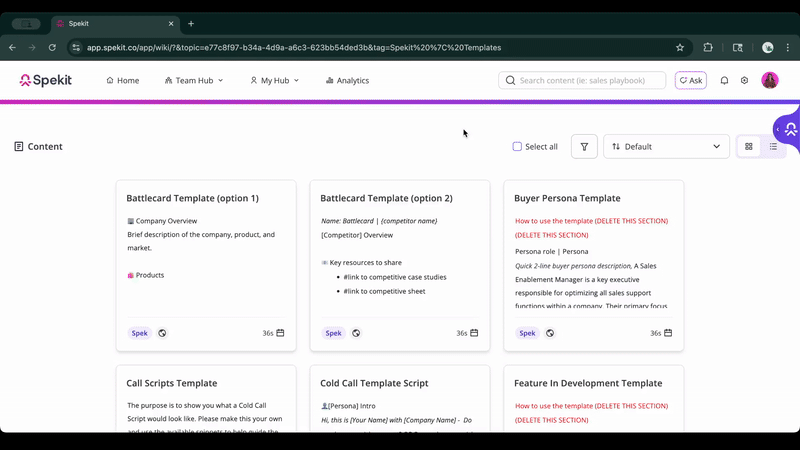Select the Spekit browser tab

(115, 23)
